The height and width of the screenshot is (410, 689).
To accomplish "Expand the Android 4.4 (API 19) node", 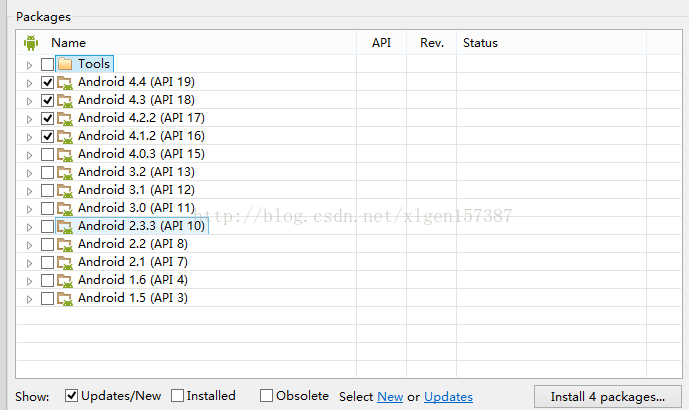I will coord(29,83).
